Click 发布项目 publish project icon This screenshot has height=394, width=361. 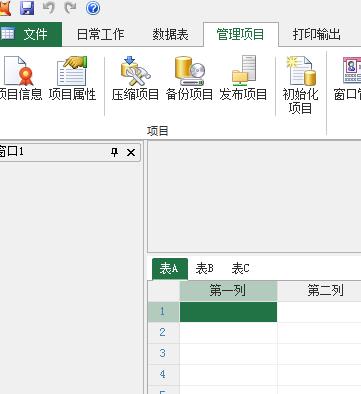243,78
